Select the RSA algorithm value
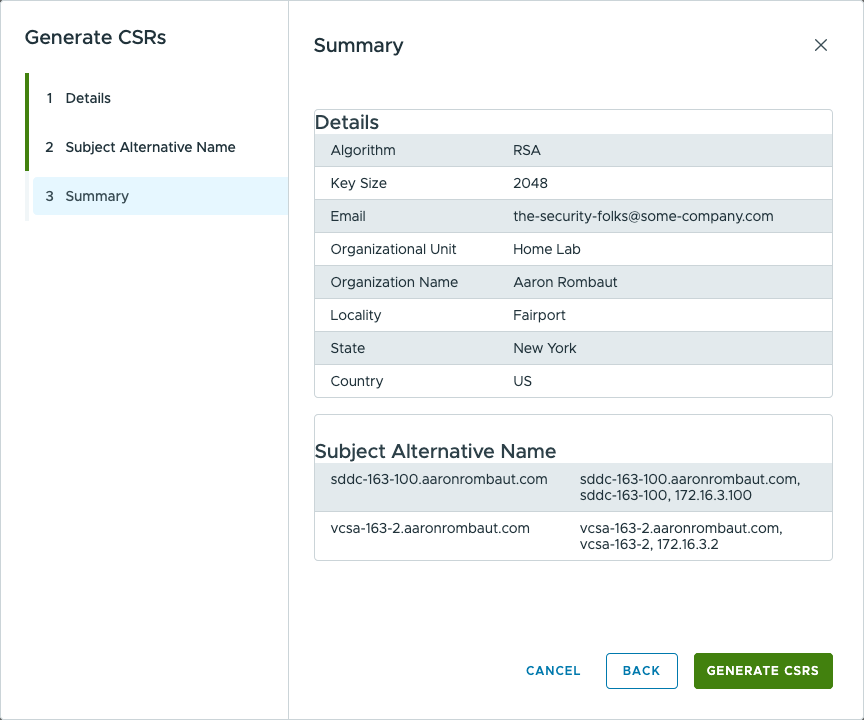 [527, 150]
